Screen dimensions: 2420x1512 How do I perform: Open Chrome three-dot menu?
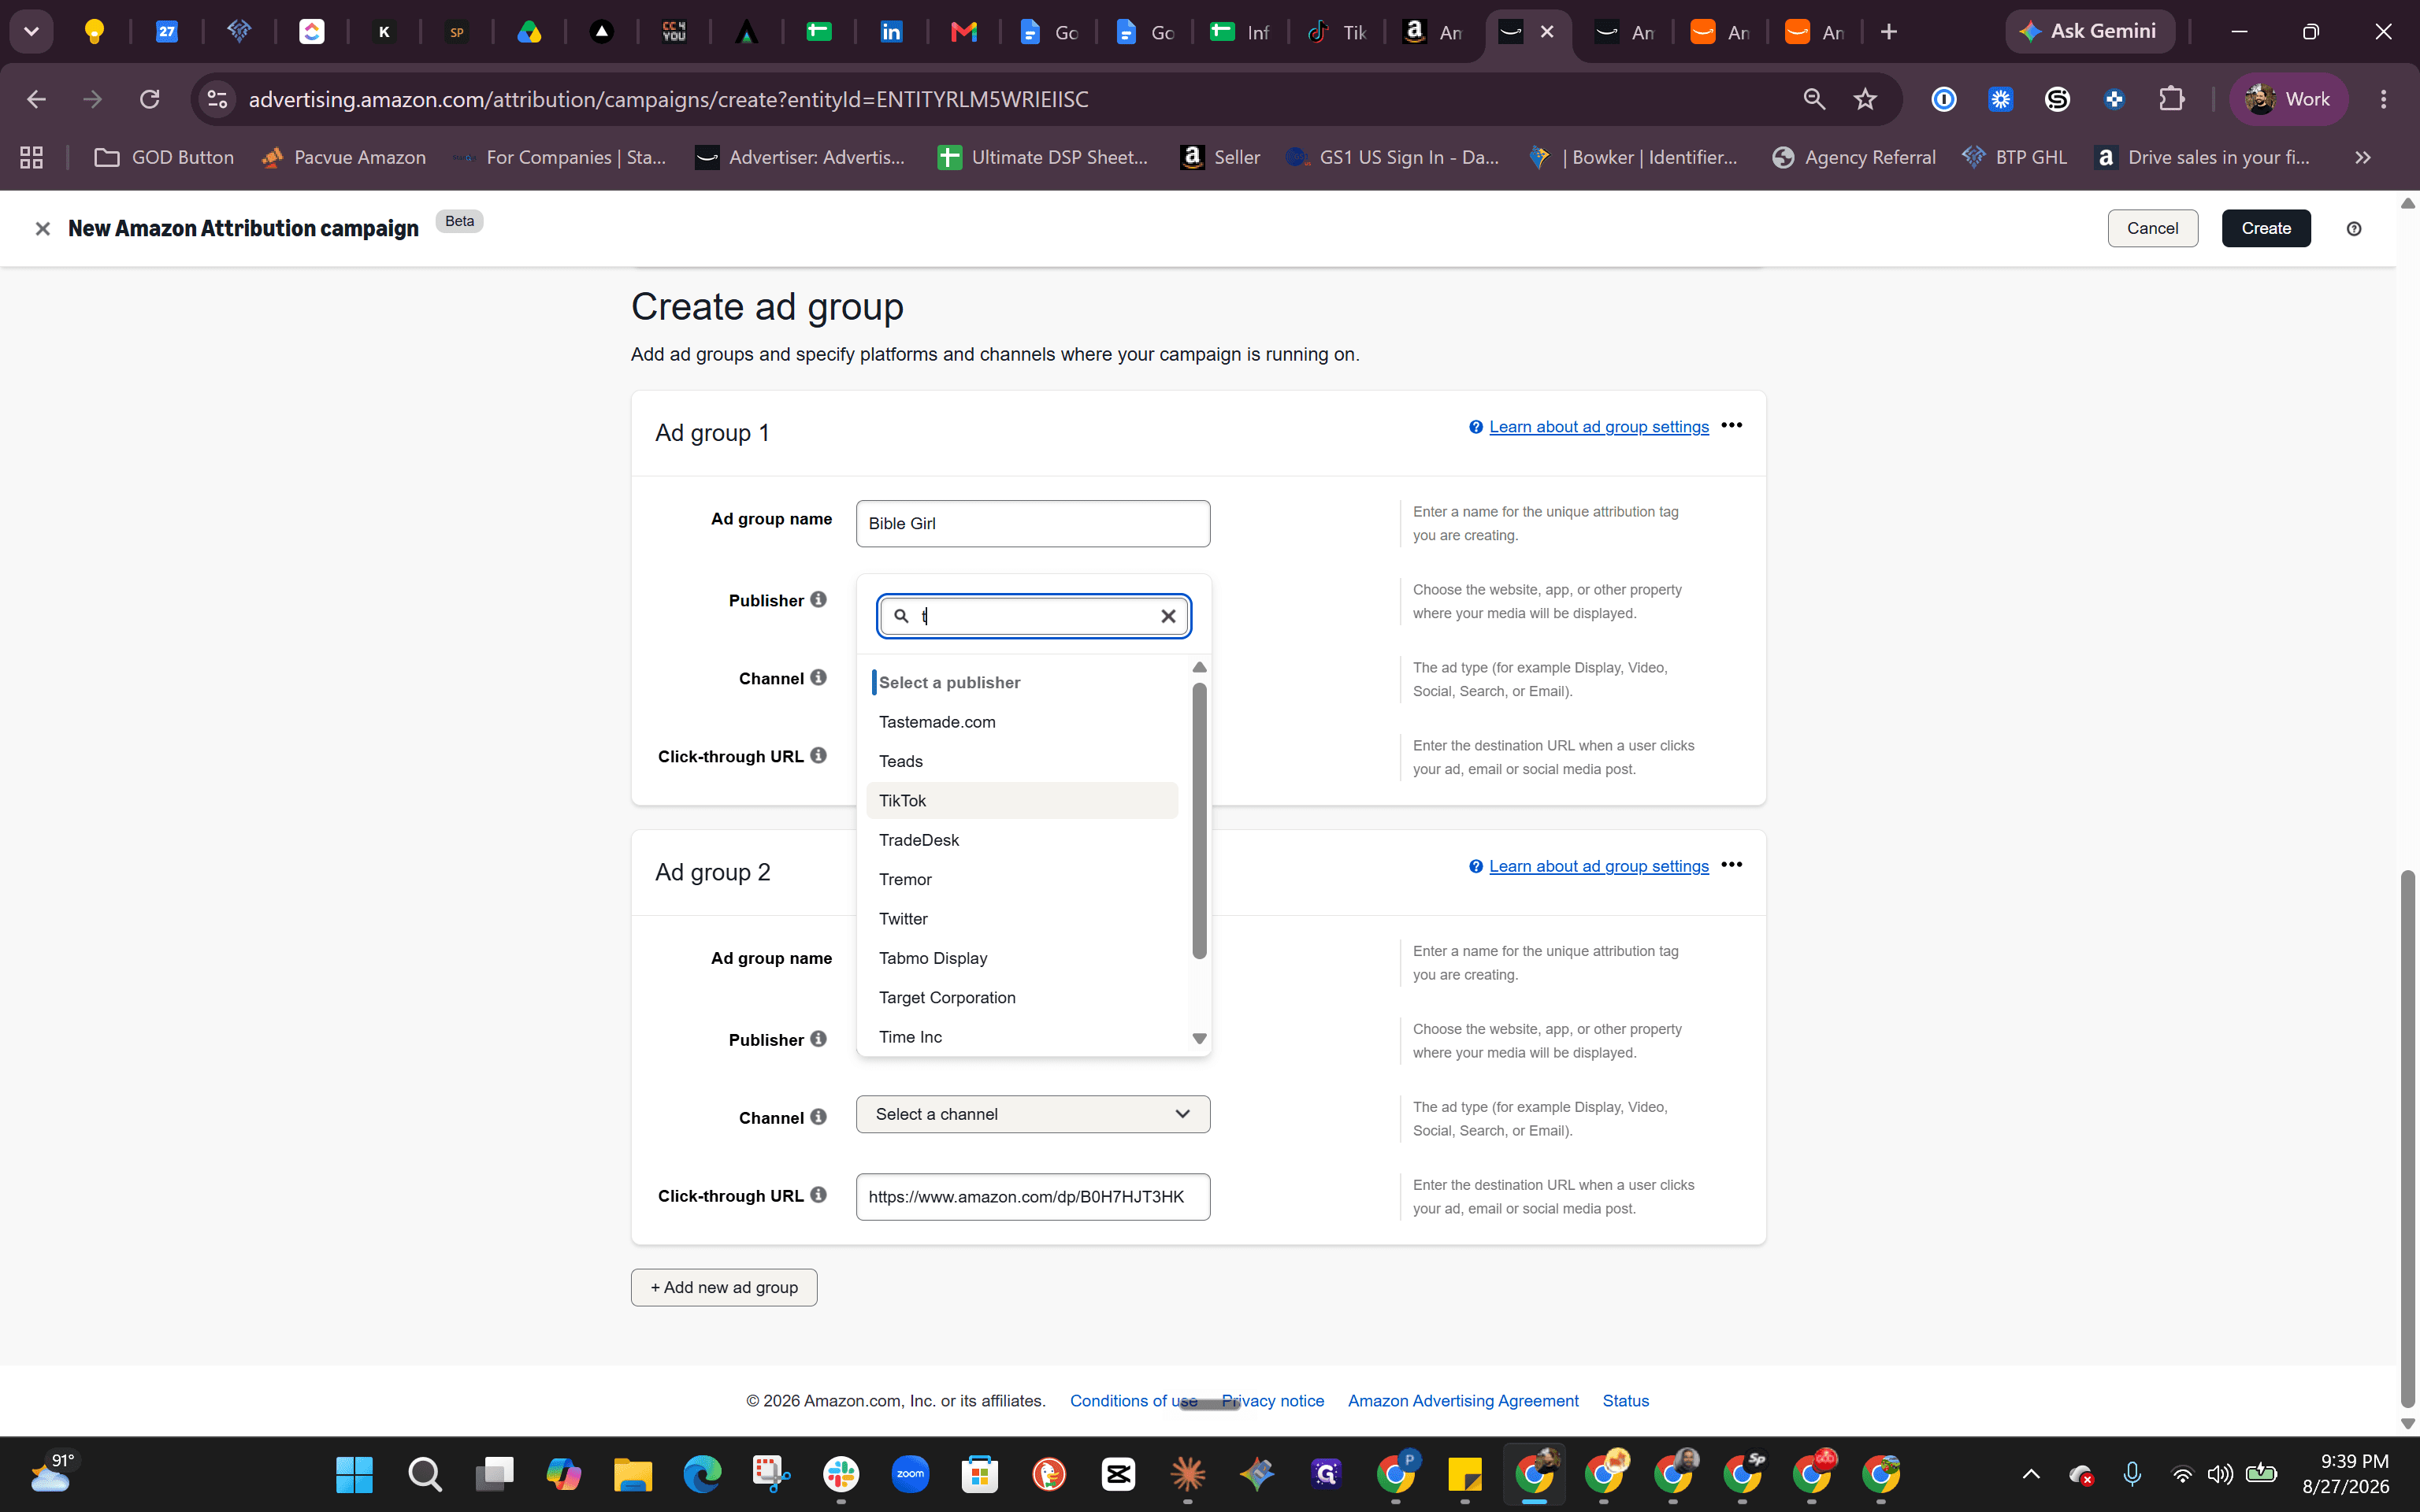click(x=2384, y=99)
